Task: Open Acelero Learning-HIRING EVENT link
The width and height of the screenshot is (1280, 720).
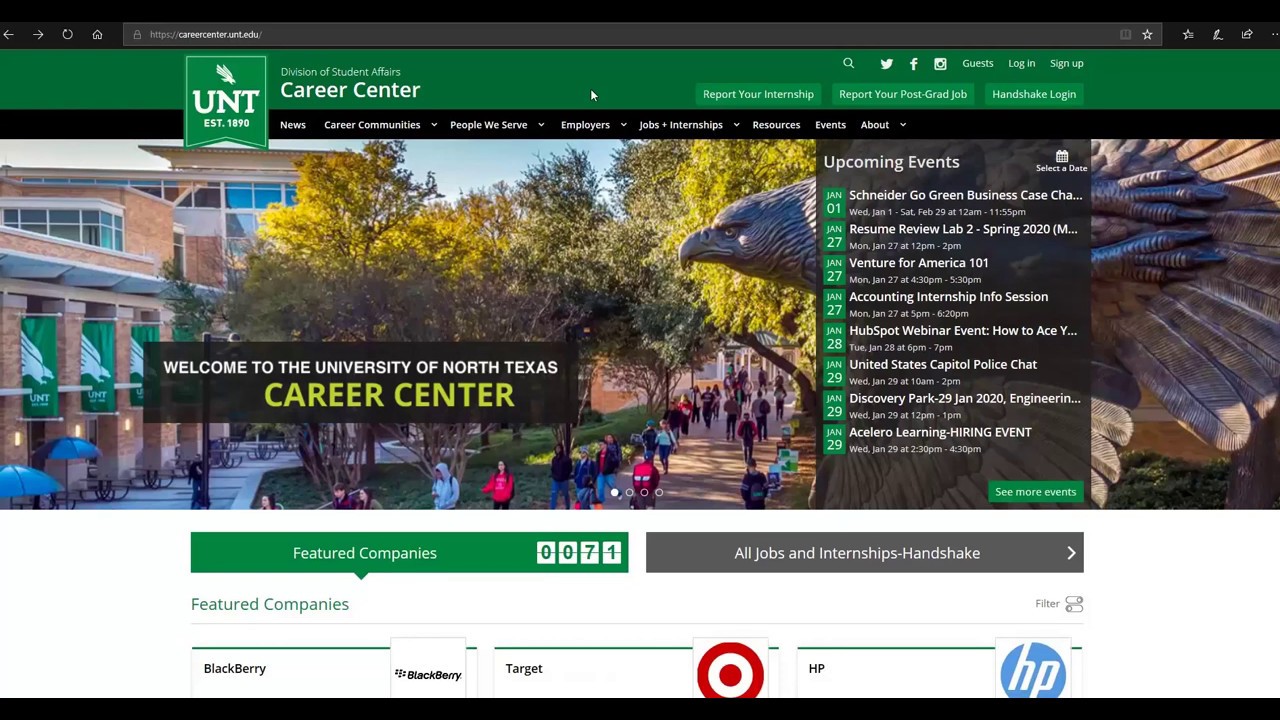Action: click(x=940, y=433)
